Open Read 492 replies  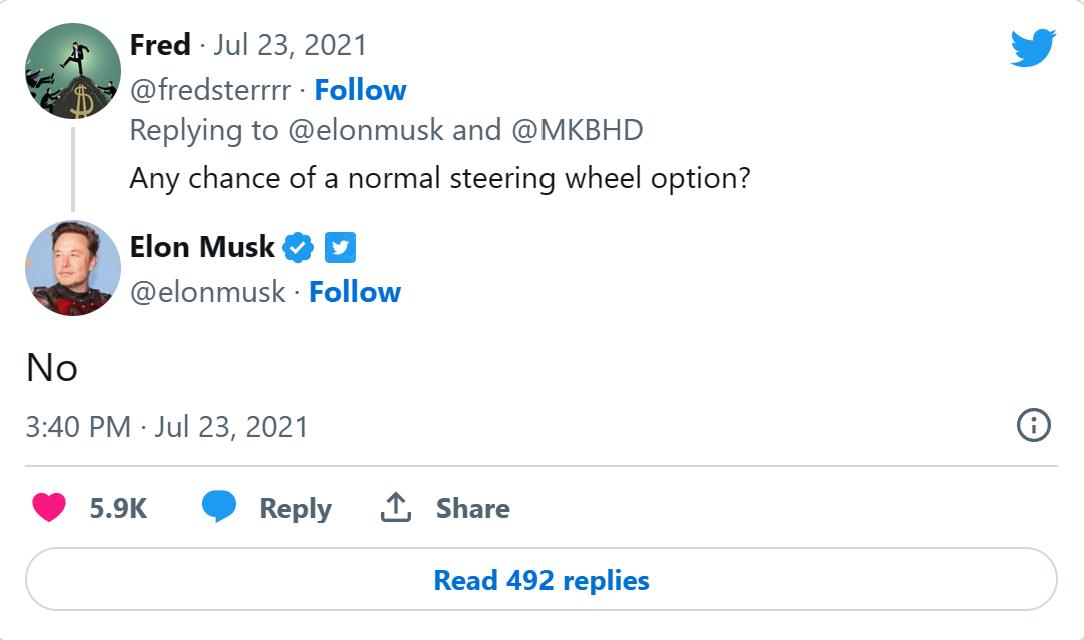click(541, 580)
